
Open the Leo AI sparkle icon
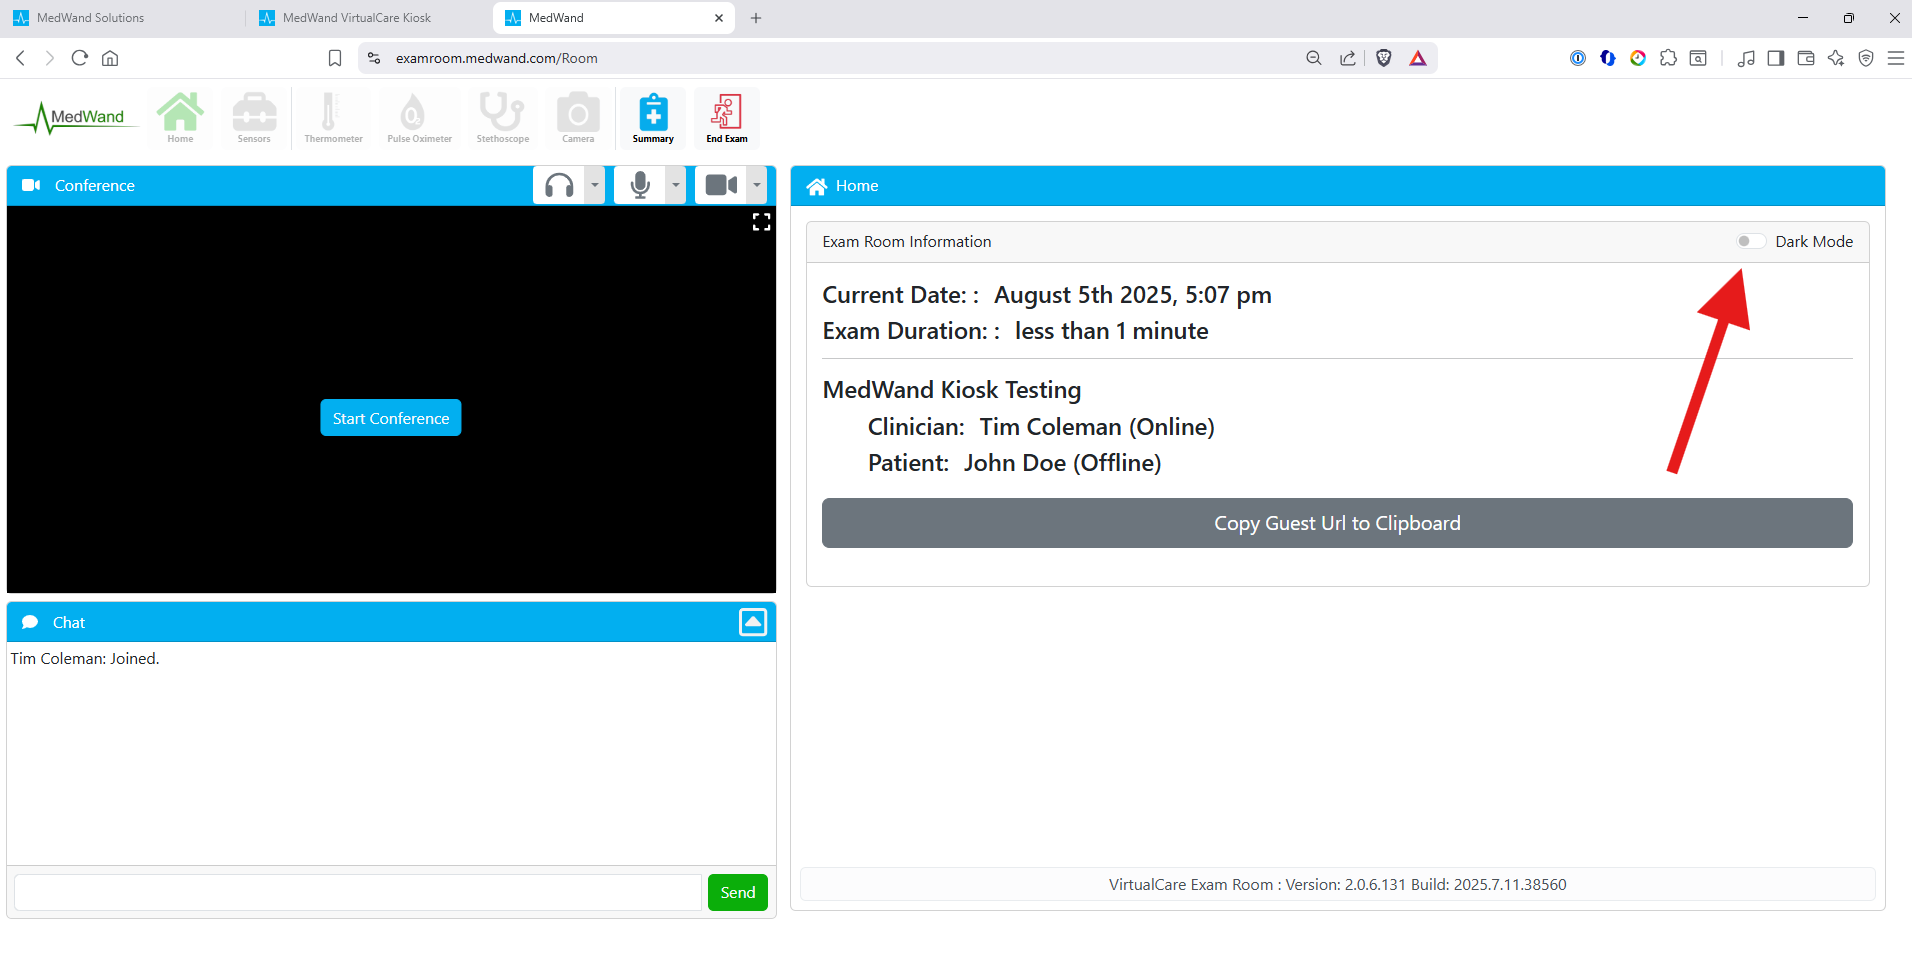coord(1836,58)
